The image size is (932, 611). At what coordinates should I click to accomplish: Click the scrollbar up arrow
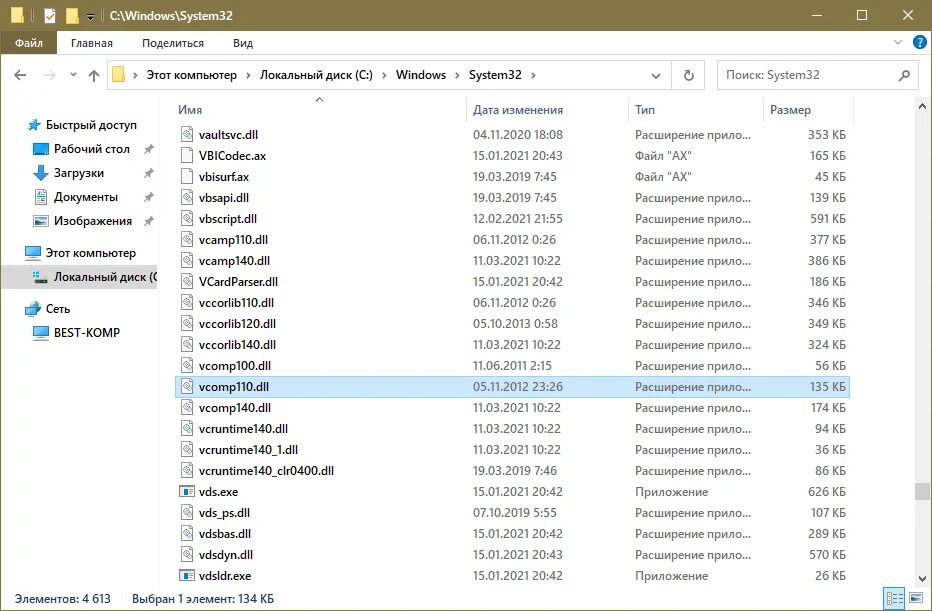coord(922,106)
